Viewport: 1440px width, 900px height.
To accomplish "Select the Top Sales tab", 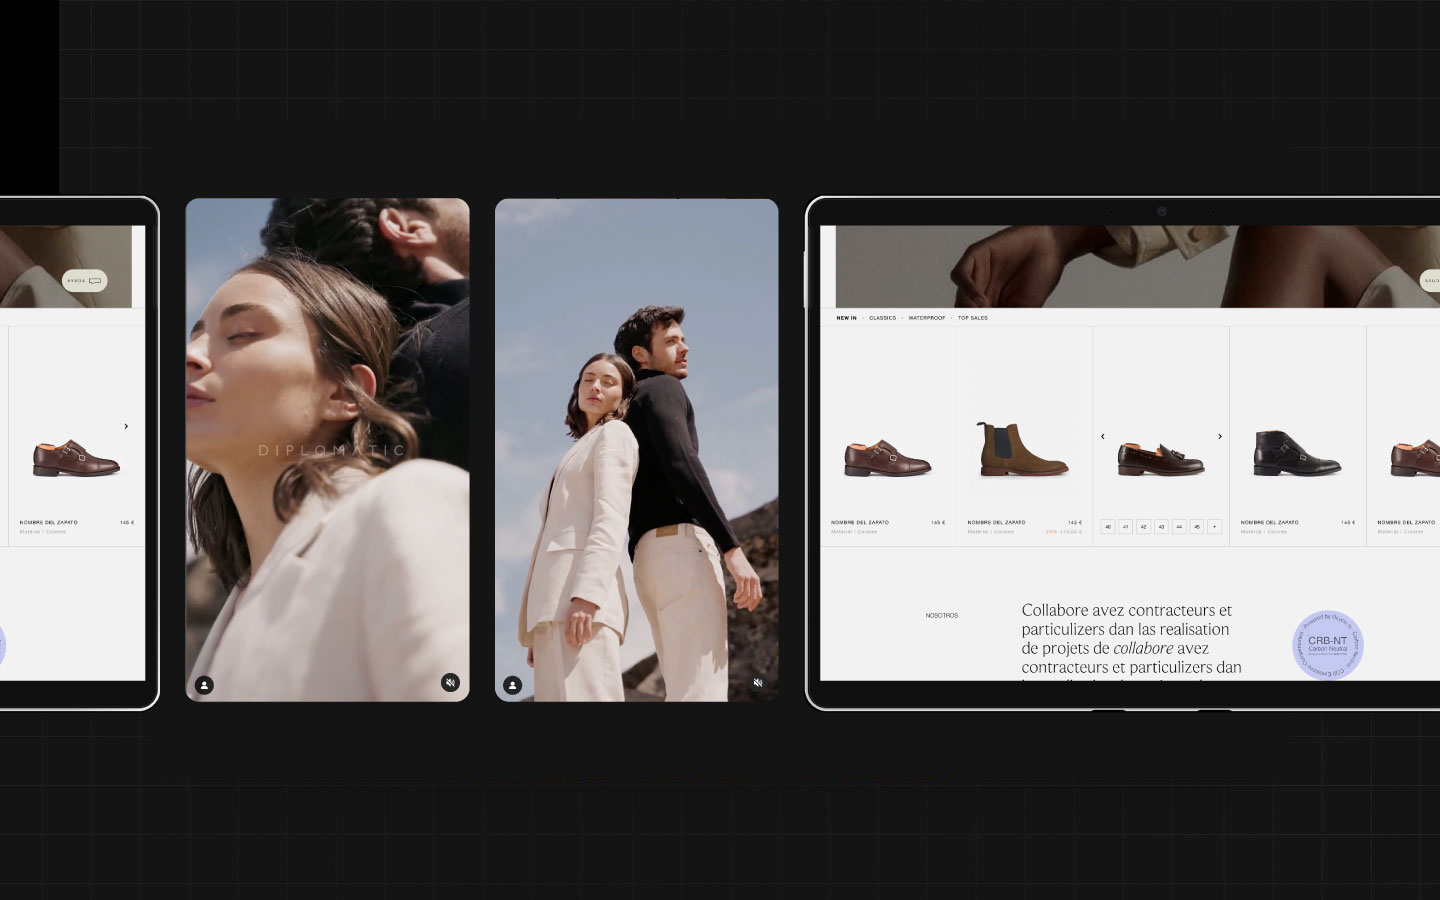I will point(972,318).
